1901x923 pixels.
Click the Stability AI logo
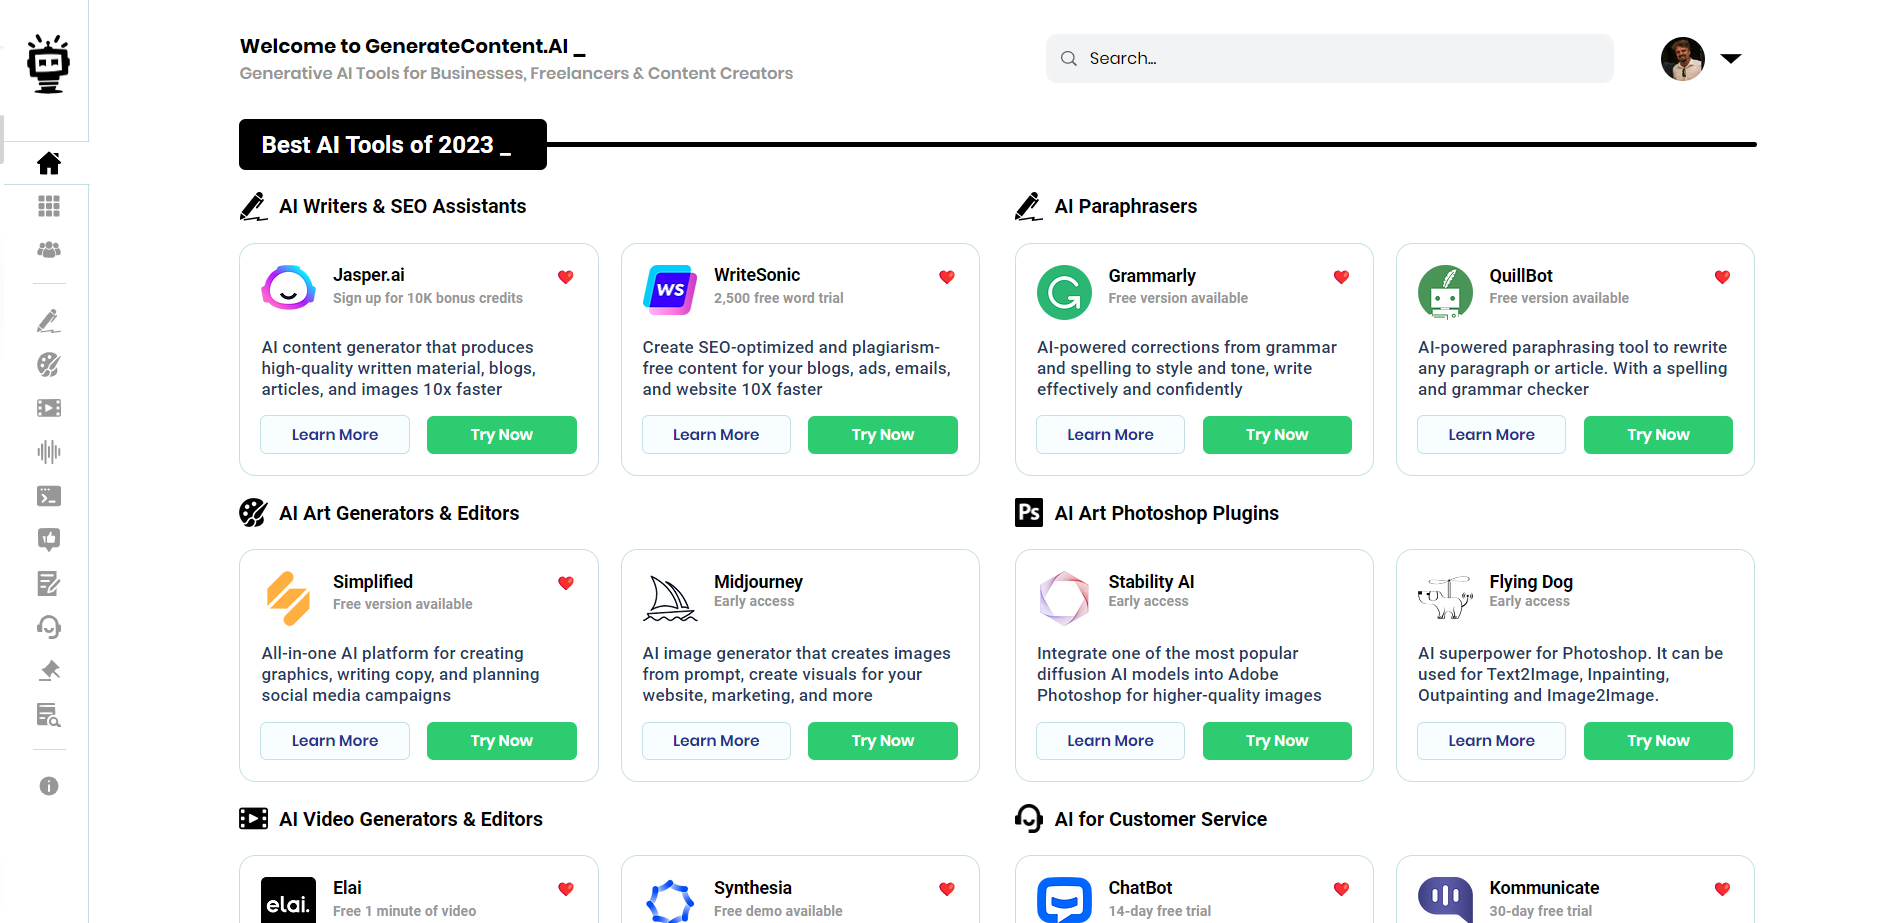click(x=1064, y=598)
